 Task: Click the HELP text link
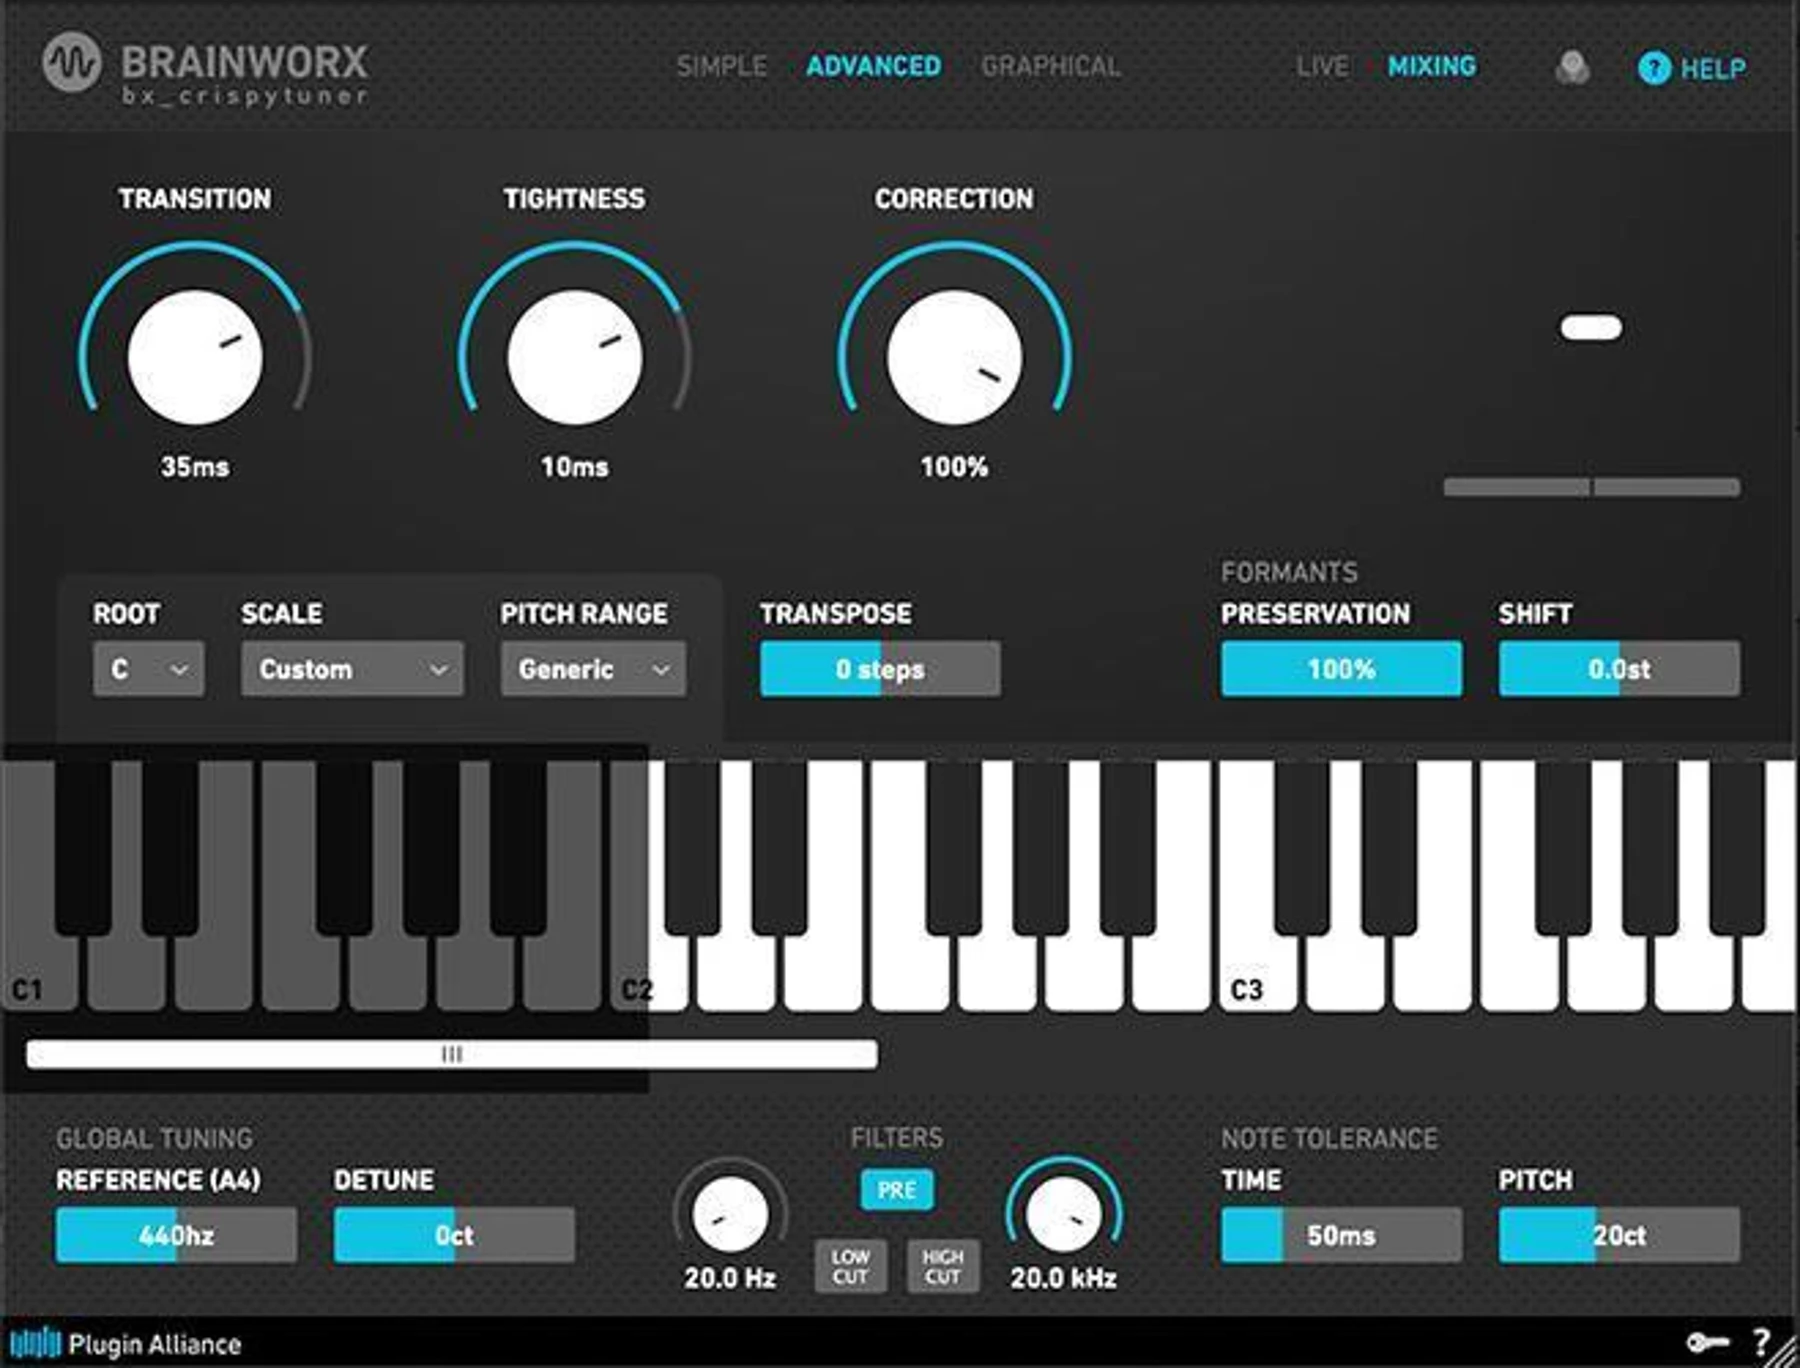click(1713, 69)
